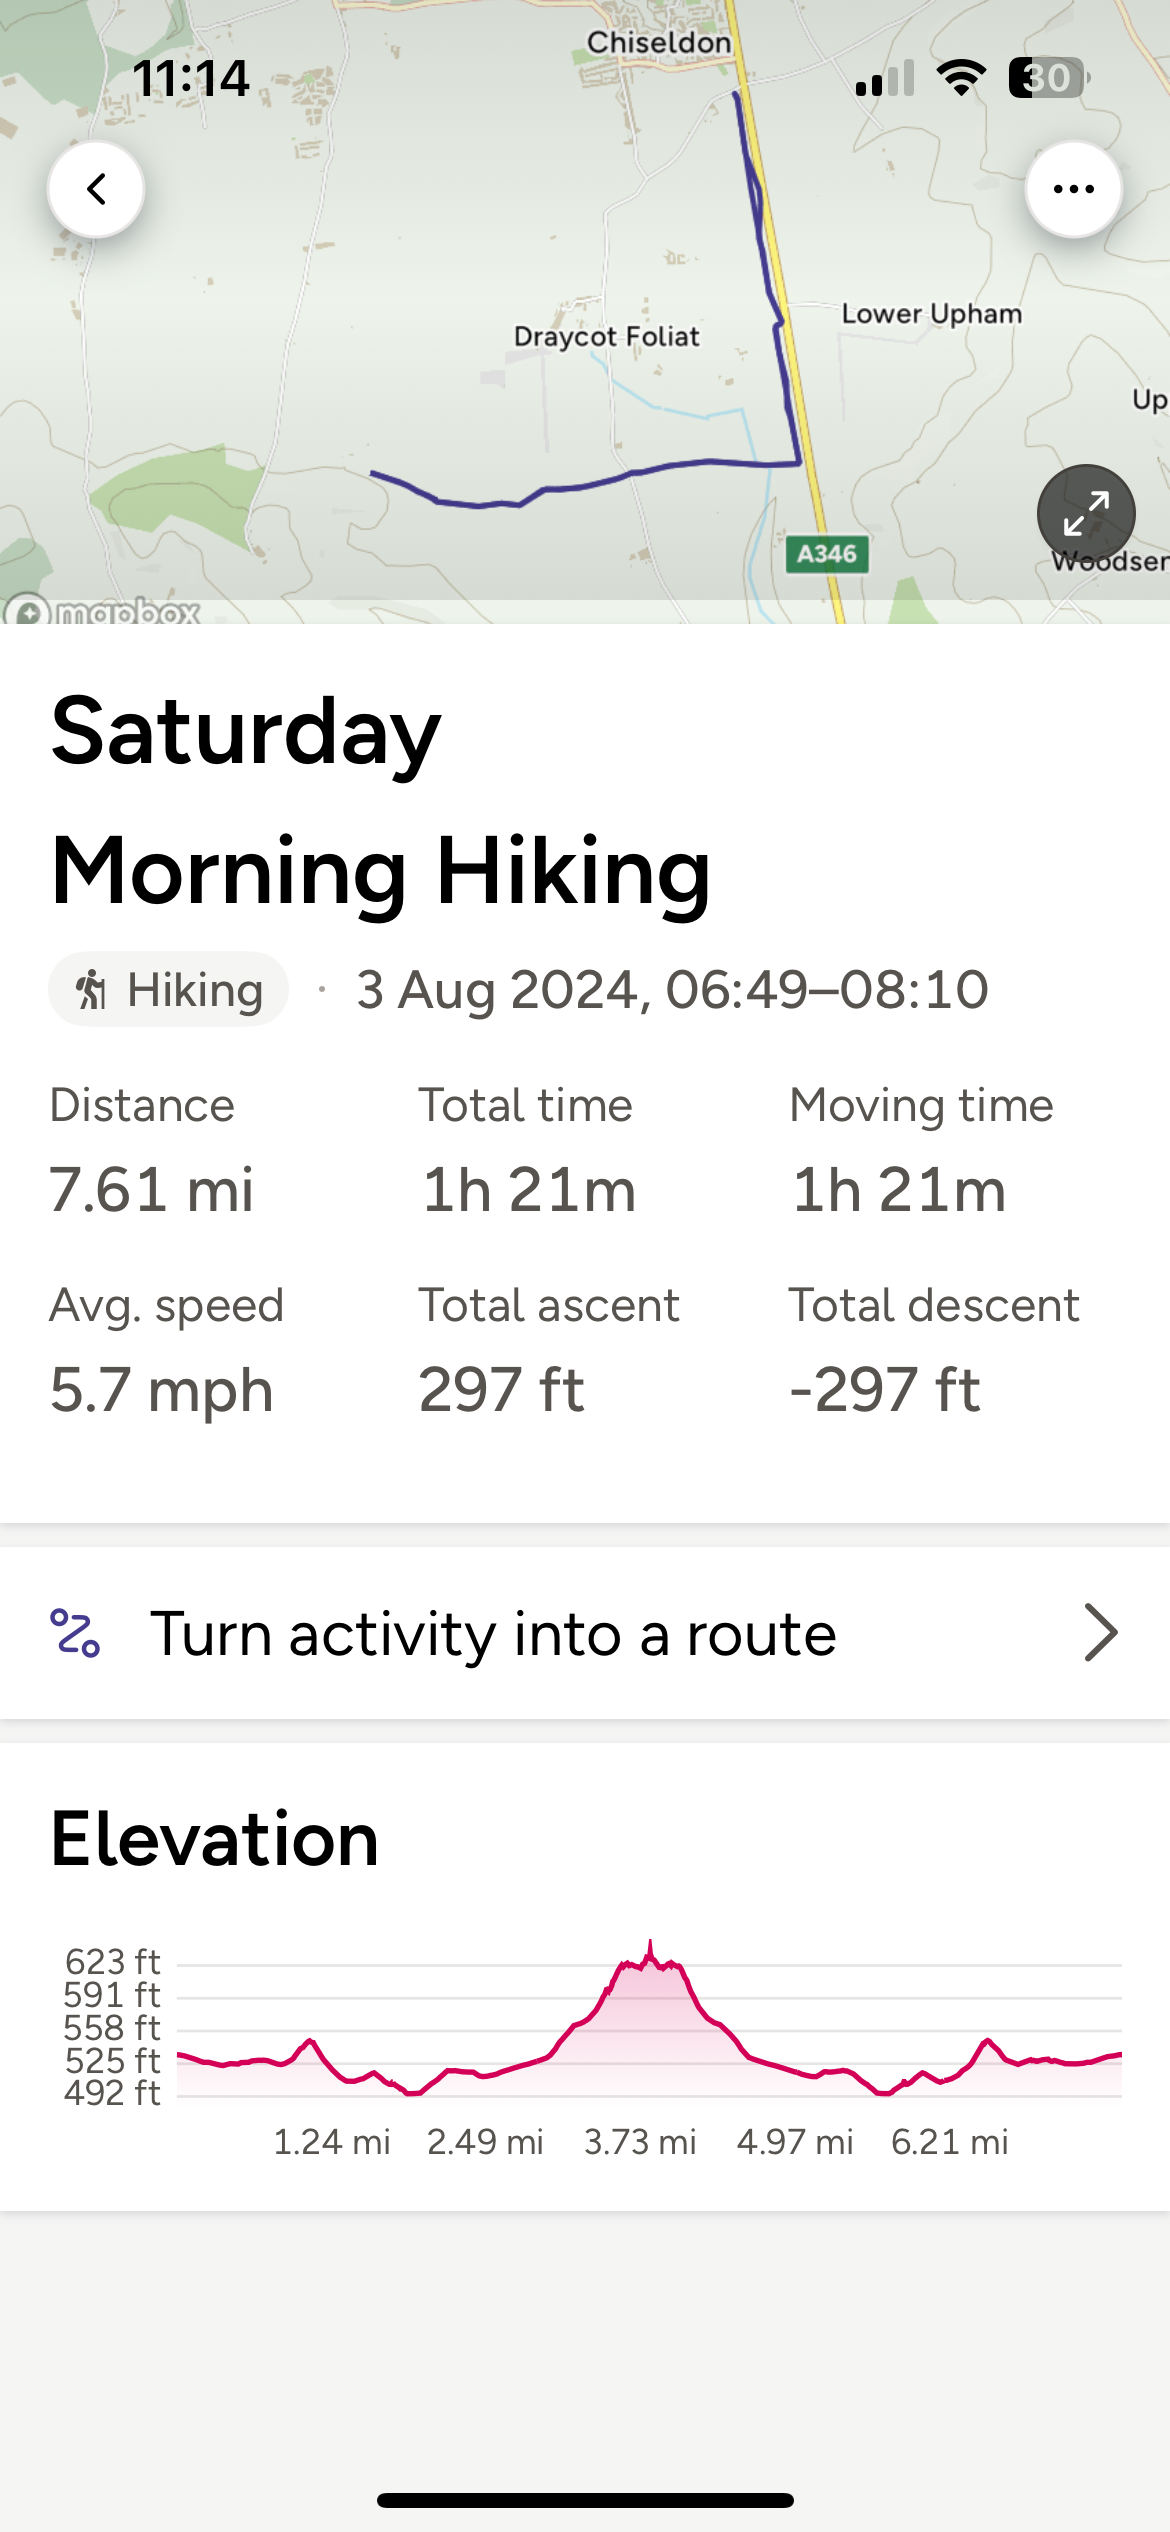This screenshot has height=2532, width=1170.
Task: Tap the Total ascent 297 ft stat
Action: tap(549, 1351)
